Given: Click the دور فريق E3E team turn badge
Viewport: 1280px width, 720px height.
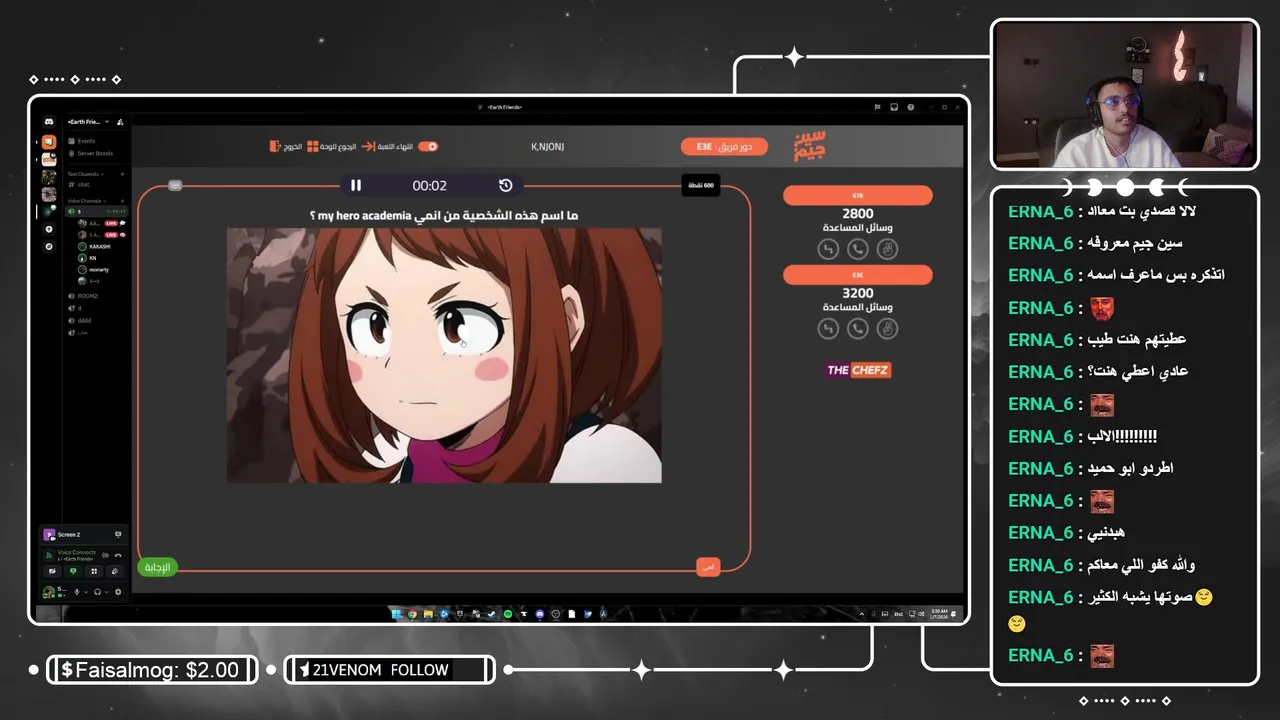Looking at the screenshot, I should pyautogui.click(x=724, y=146).
